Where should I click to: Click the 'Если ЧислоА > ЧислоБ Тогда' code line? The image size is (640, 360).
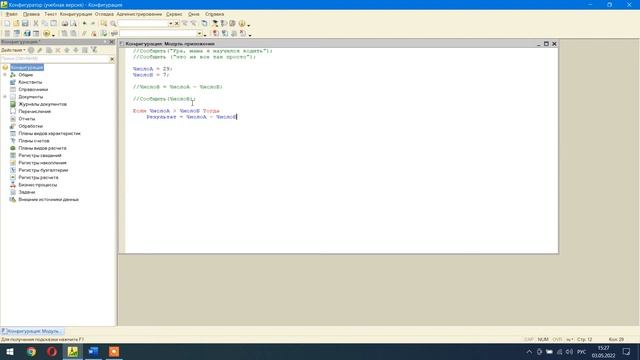[176, 111]
